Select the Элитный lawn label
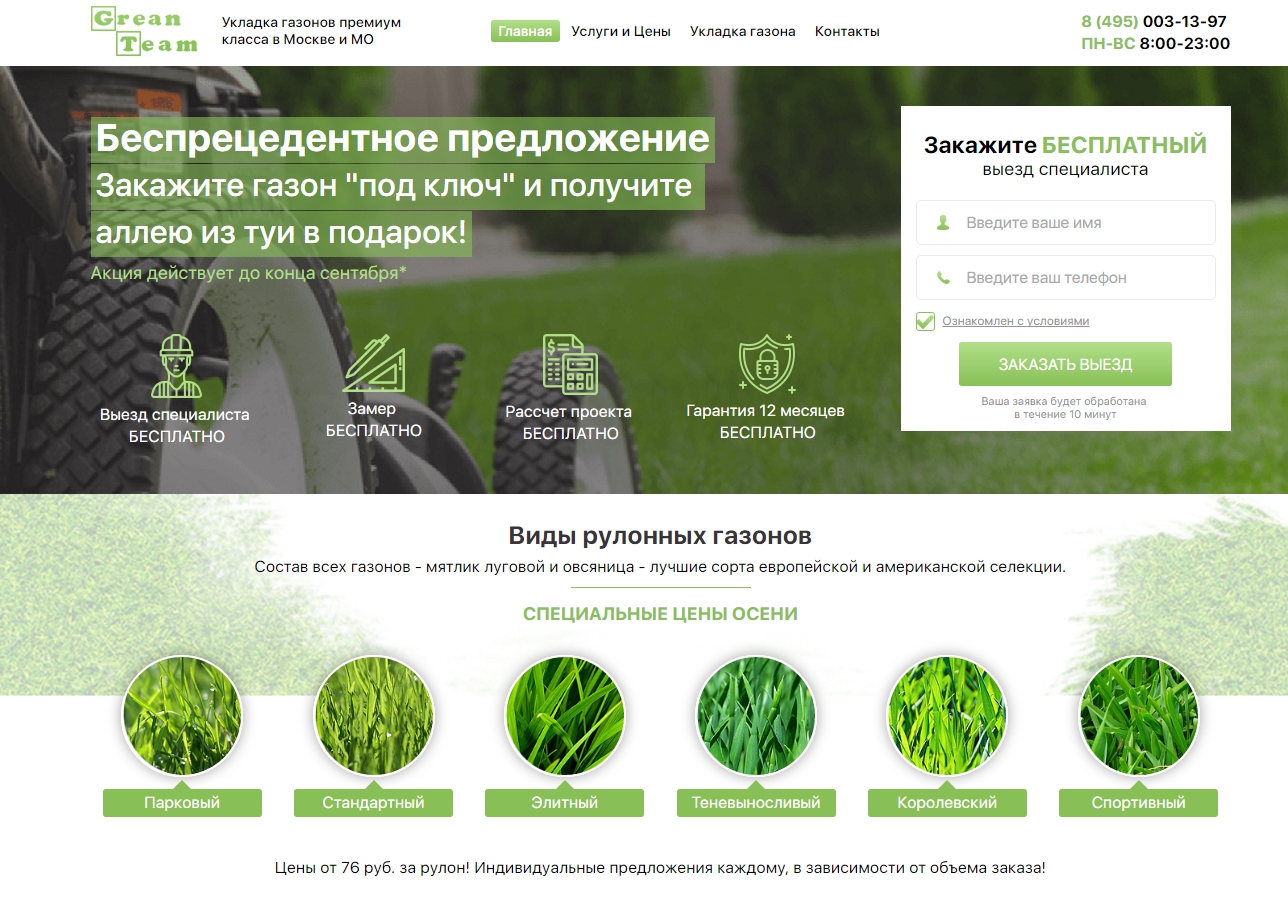 tap(564, 803)
